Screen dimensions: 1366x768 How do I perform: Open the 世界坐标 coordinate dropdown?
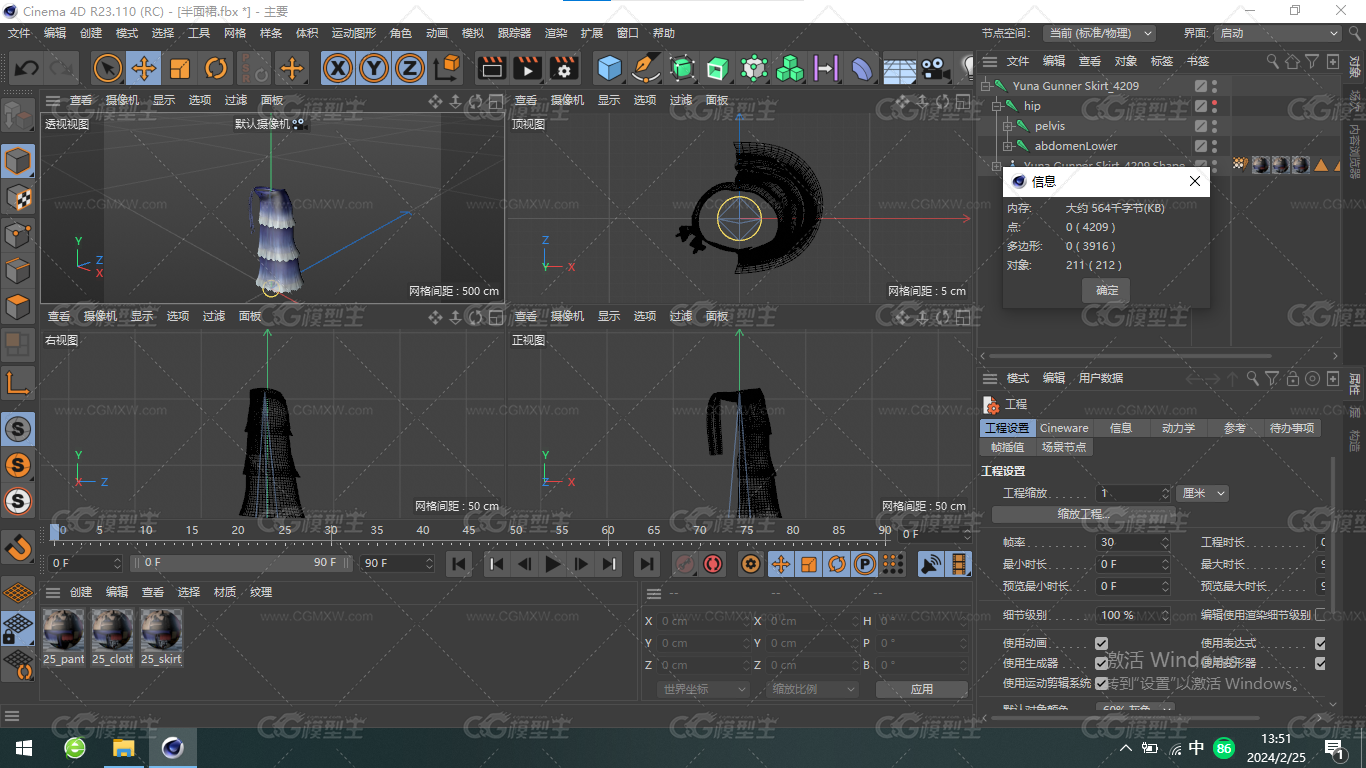[x=704, y=689]
